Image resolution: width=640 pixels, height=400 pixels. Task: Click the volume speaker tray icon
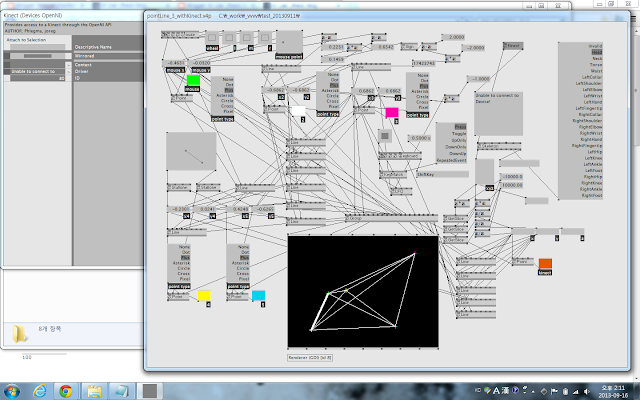pyautogui.click(x=587, y=391)
